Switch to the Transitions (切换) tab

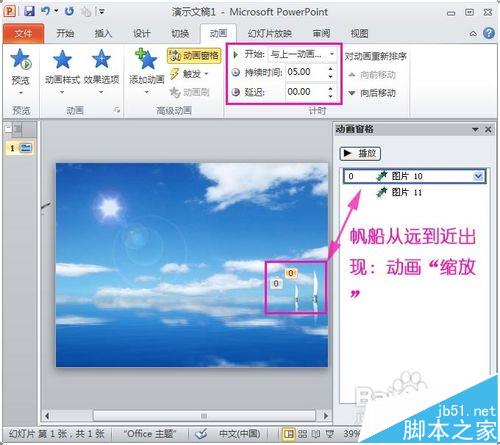pyautogui.click(x=180, y=33)
